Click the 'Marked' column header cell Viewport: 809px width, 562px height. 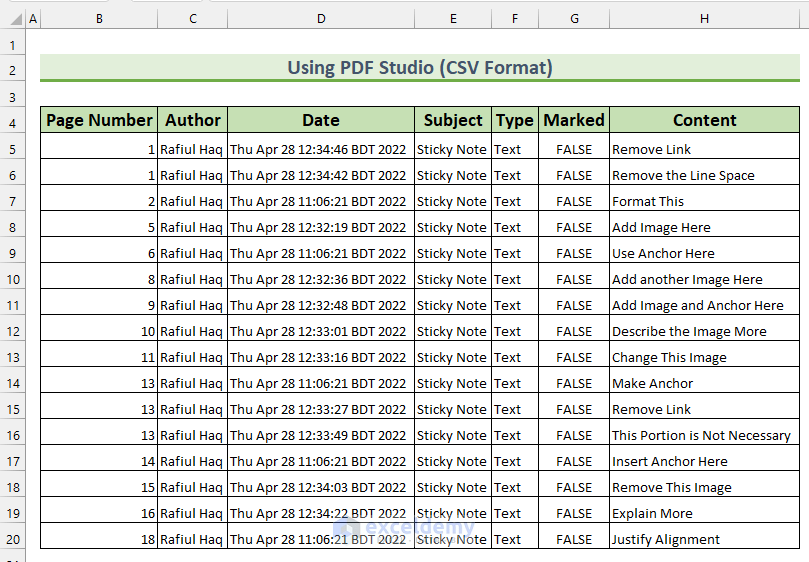point(574,120)
